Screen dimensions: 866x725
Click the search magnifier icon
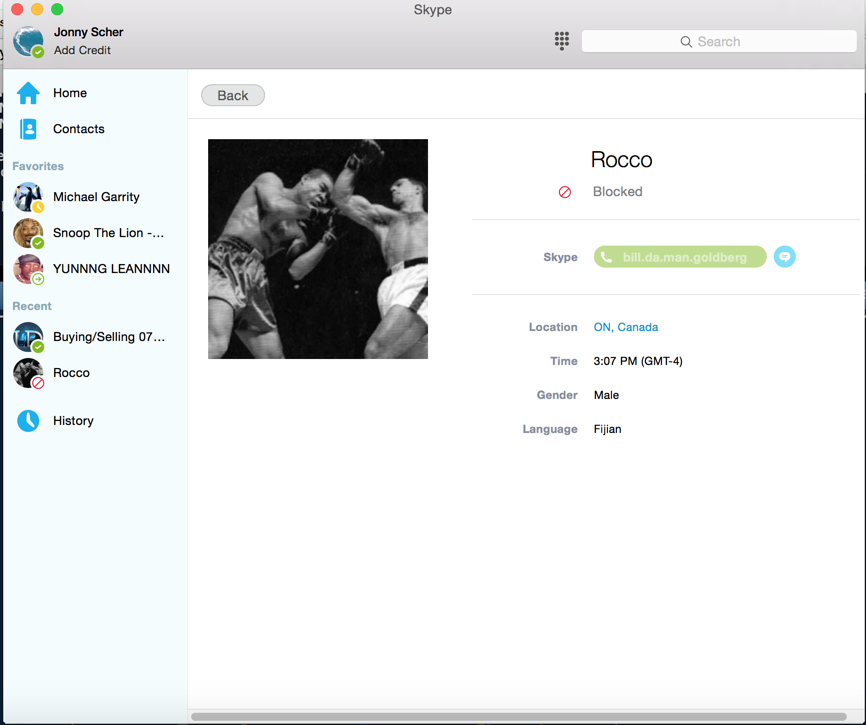coord(686,42)
